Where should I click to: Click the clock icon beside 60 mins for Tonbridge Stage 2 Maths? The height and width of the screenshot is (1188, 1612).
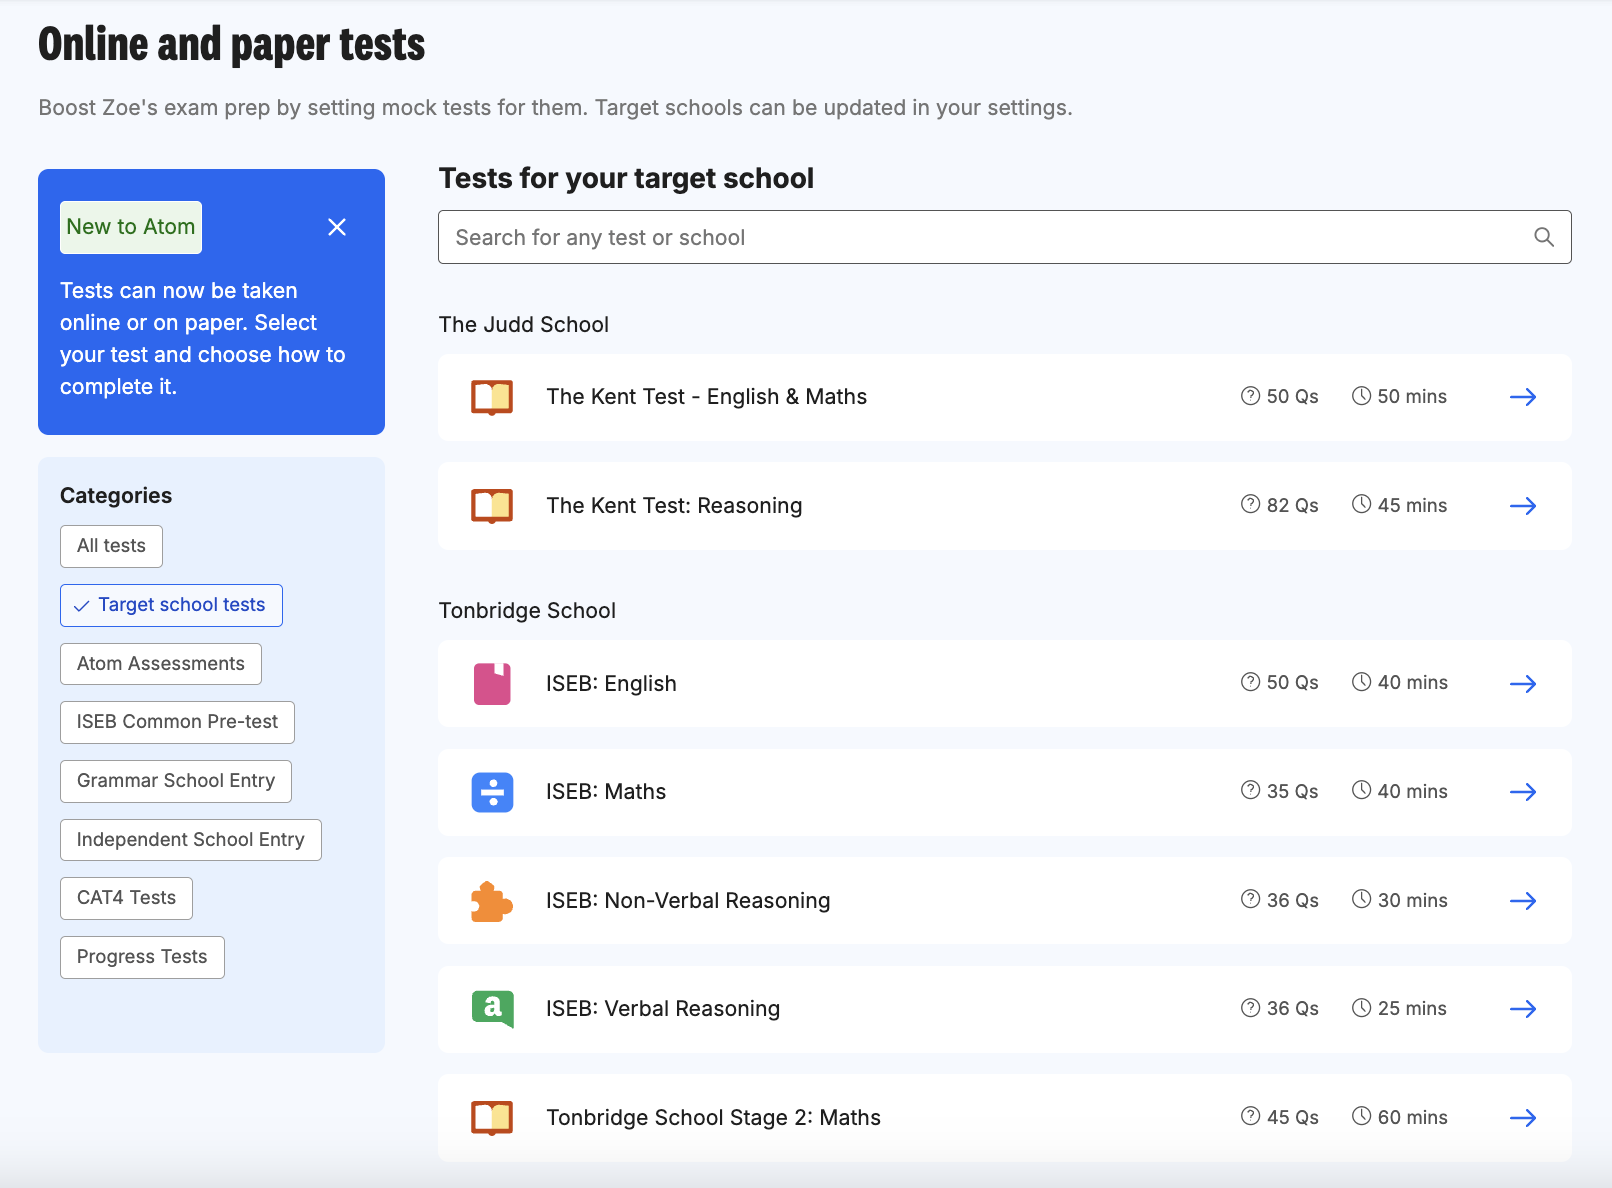[1362, 1117]
